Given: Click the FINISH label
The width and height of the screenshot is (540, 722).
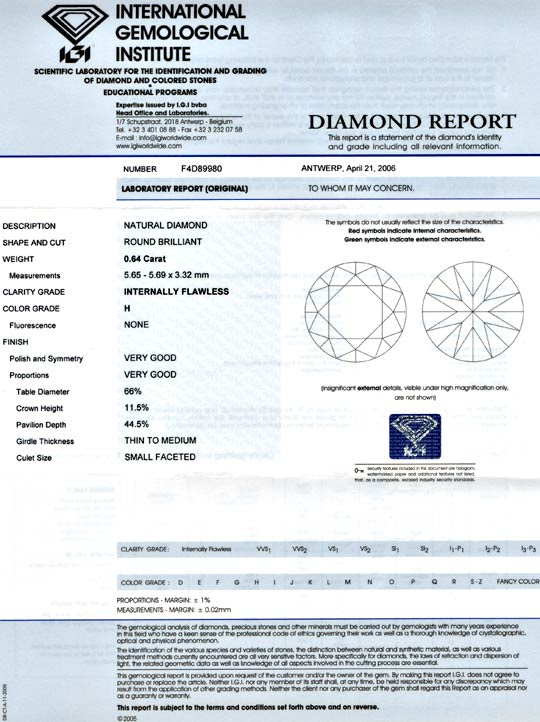Looking at the screenshot, I should pos(15,342).
